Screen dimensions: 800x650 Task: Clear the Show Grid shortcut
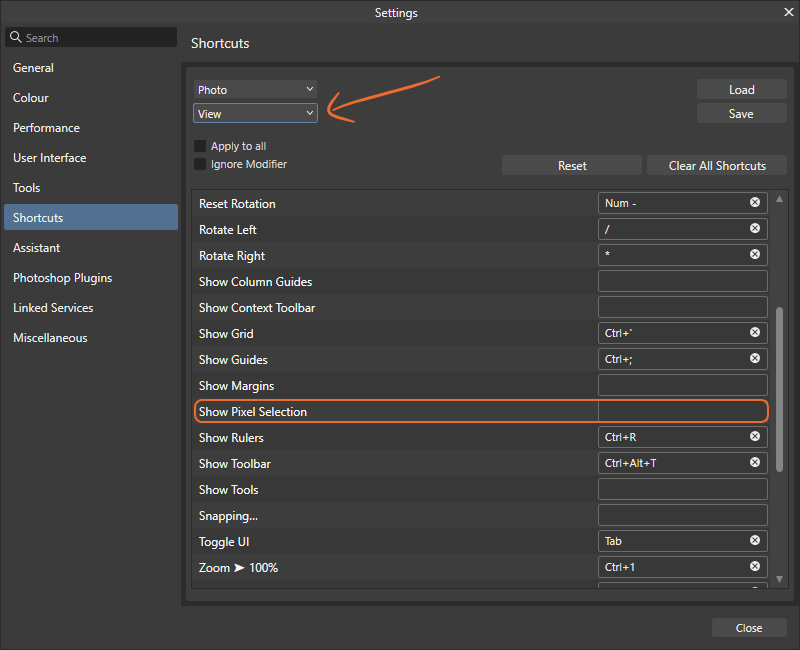pyautogui.click(x=755, y=332)
